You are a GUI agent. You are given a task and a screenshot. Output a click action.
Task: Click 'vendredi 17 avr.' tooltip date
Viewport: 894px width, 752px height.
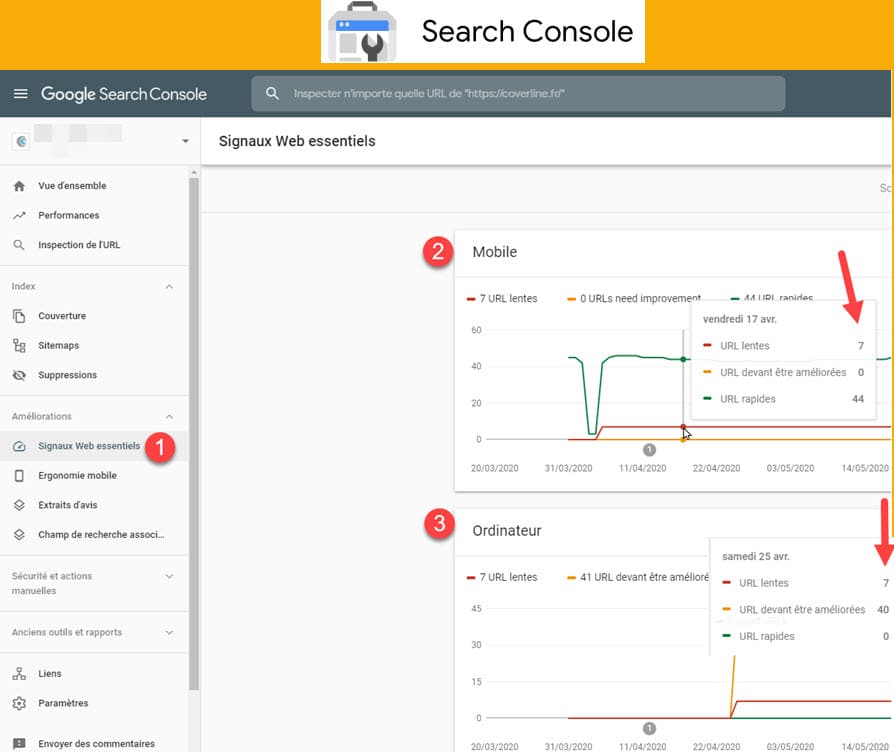point(739,319)
